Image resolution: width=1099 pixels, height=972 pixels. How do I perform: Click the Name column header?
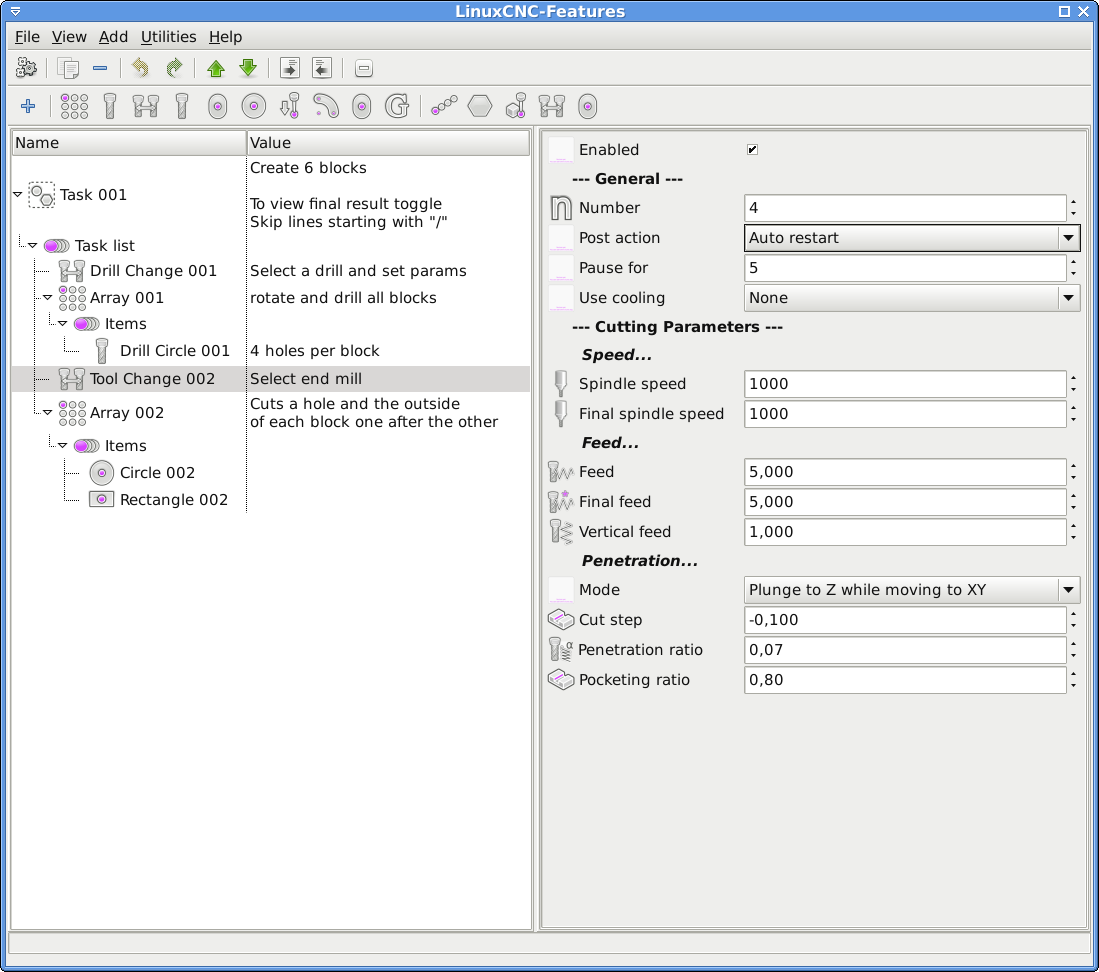tap(129, 143)
